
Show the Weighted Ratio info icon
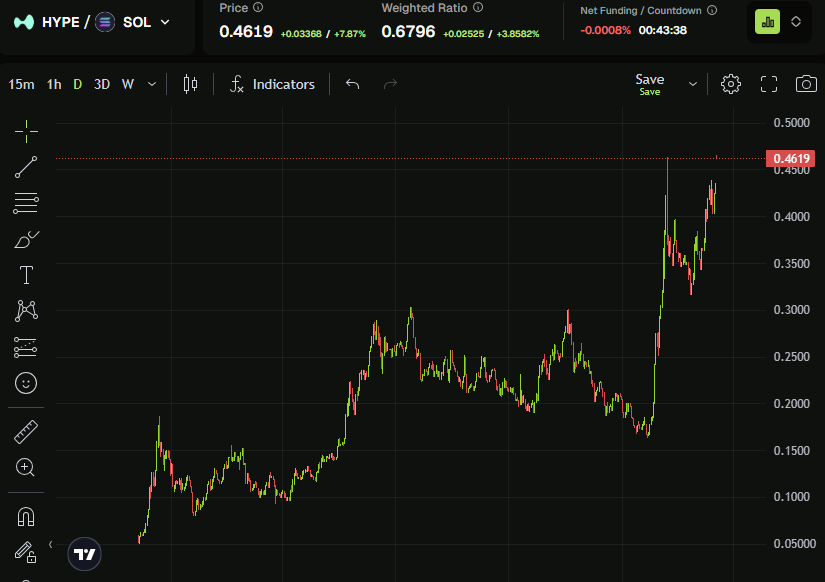[x=478, y=7]
